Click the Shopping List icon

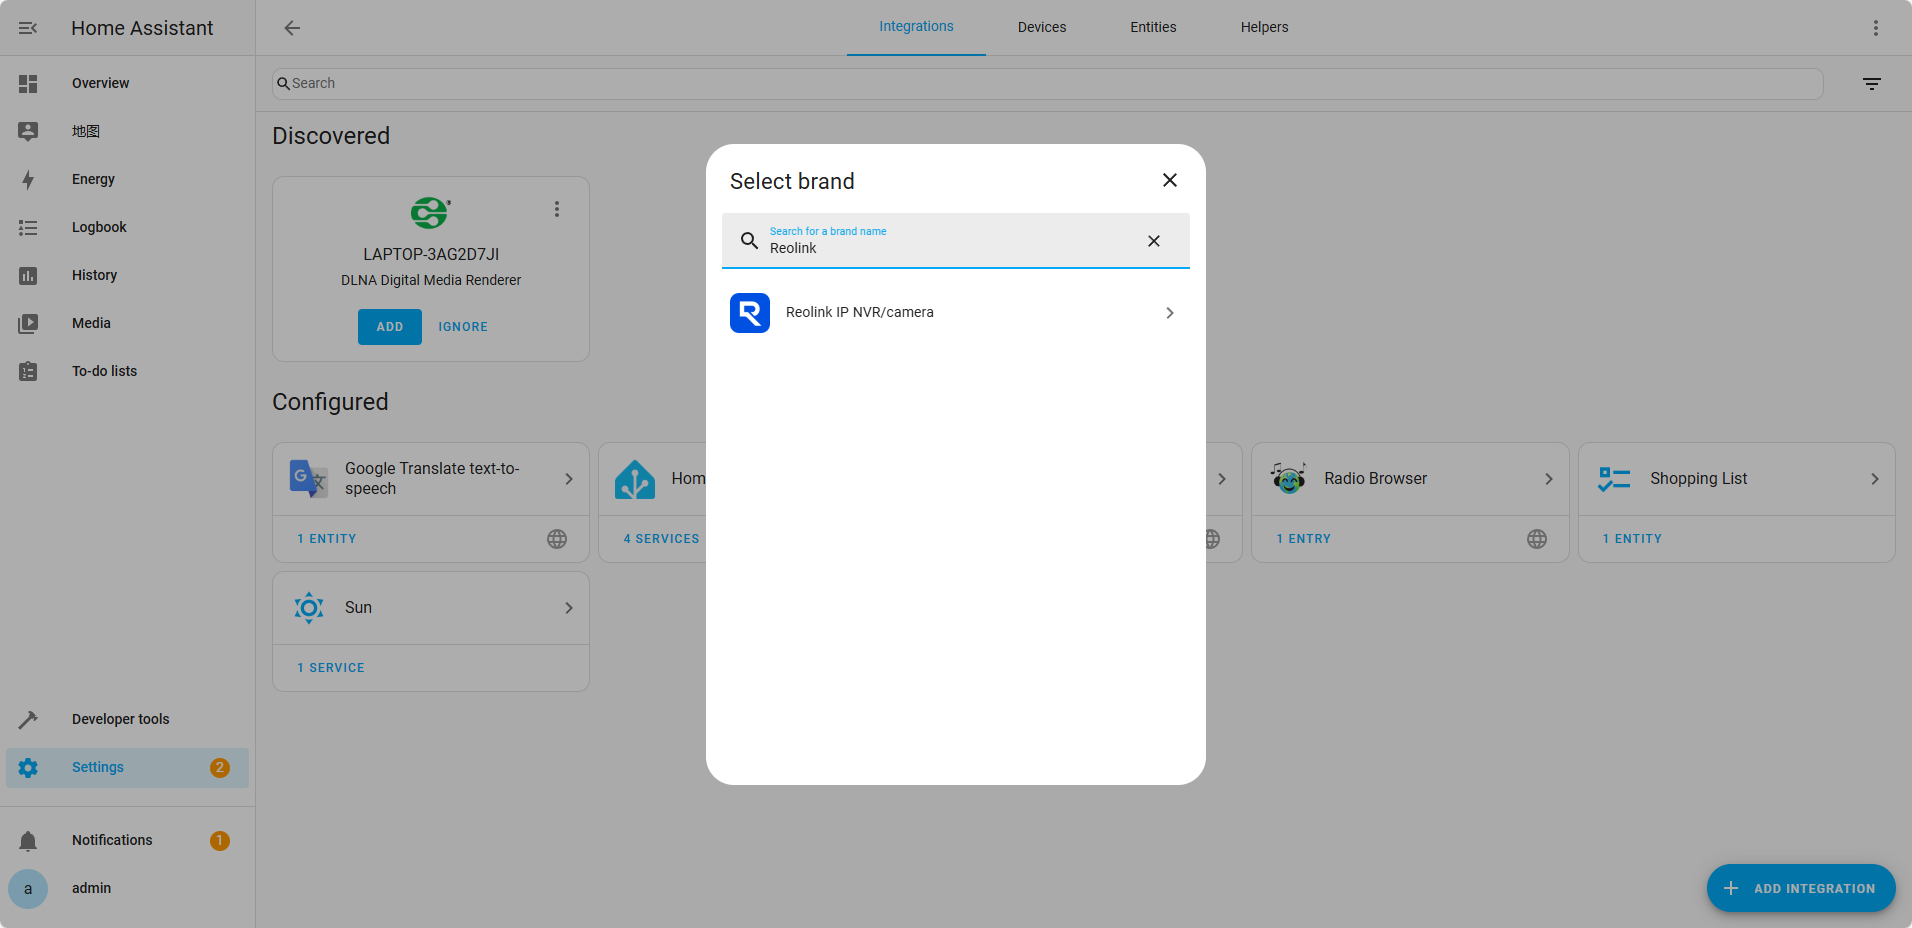coord(1614,479)
